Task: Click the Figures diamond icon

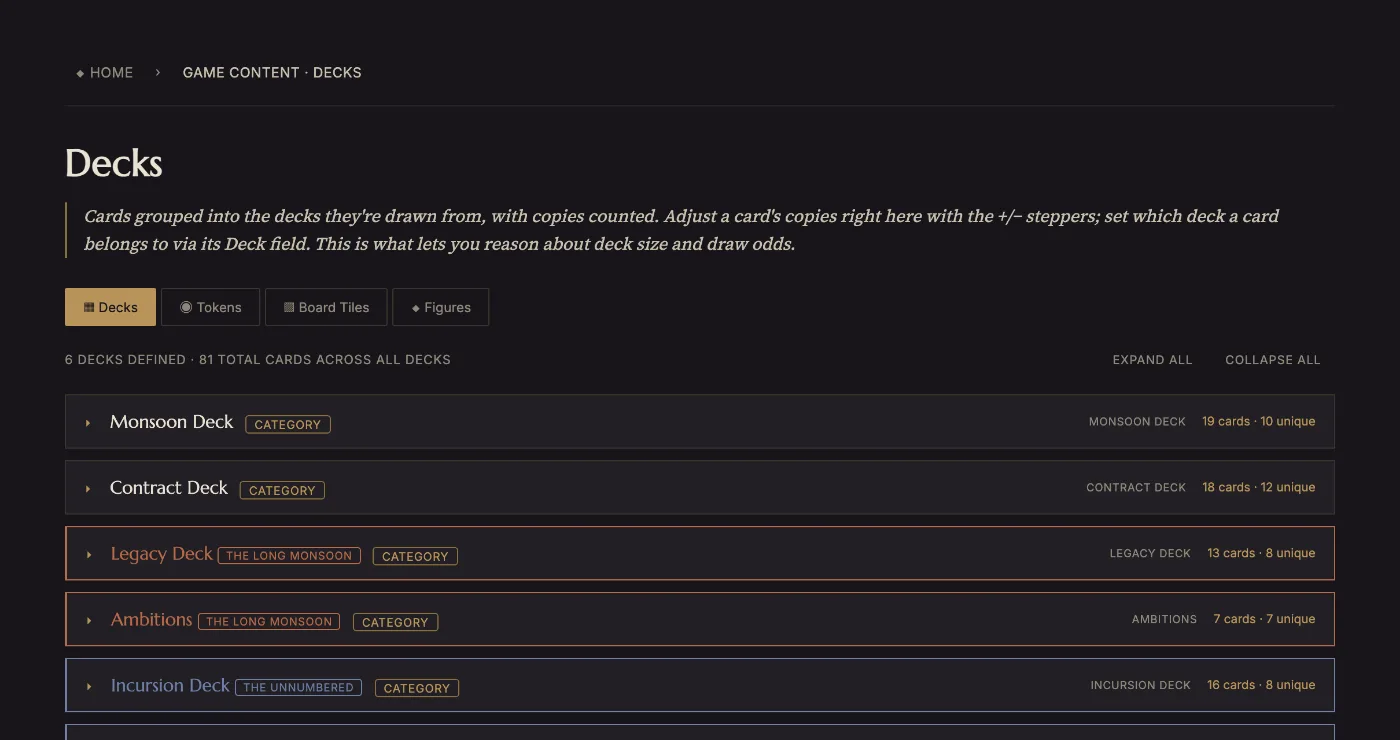Action: point(416,308)
